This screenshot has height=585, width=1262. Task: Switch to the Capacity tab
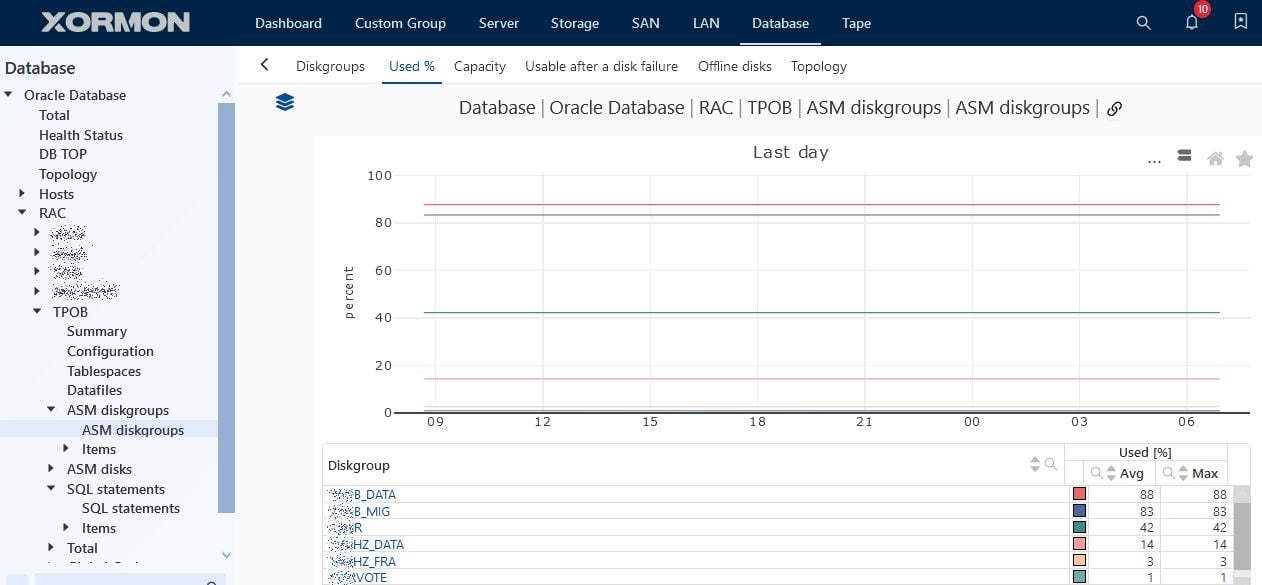click(x=480, y=66)
